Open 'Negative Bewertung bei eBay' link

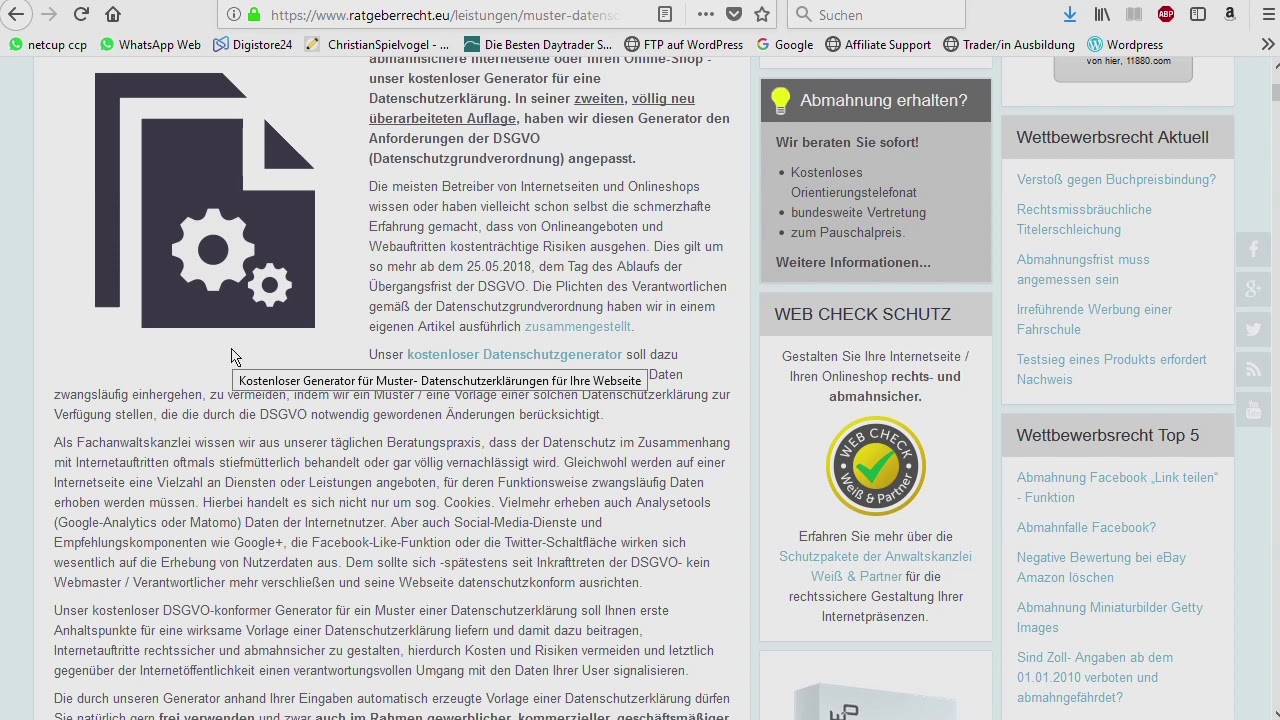point(1101,567)
